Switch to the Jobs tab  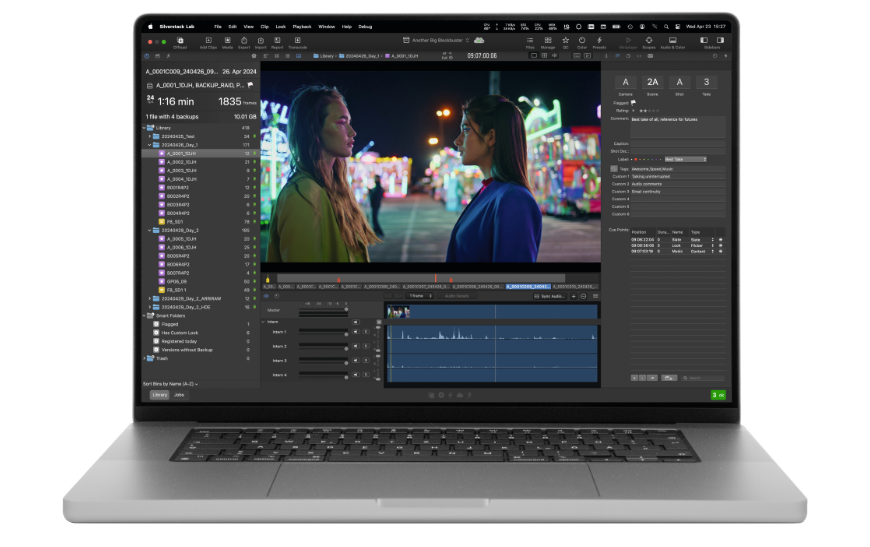[x=179, y=395]
